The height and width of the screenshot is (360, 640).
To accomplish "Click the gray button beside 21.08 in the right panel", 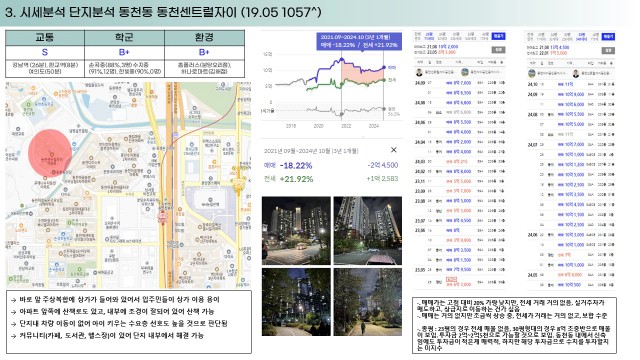I will tap(608, 51).
